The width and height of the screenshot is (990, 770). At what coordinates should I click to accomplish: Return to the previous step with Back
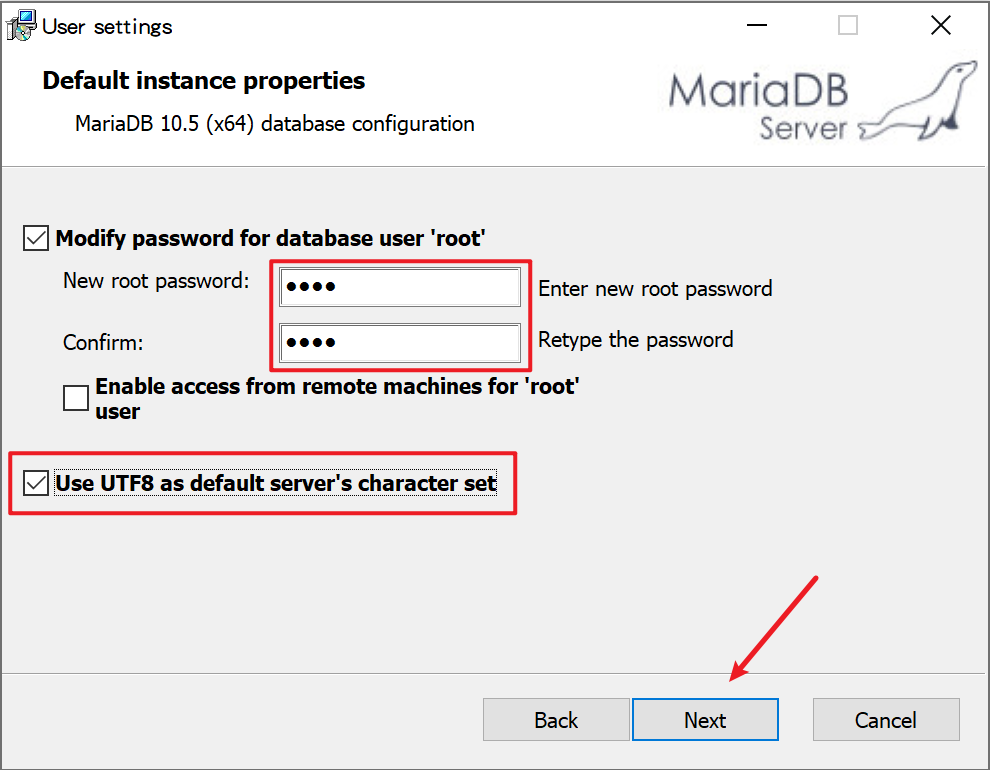pyautogui.click(x=556, y=720)
